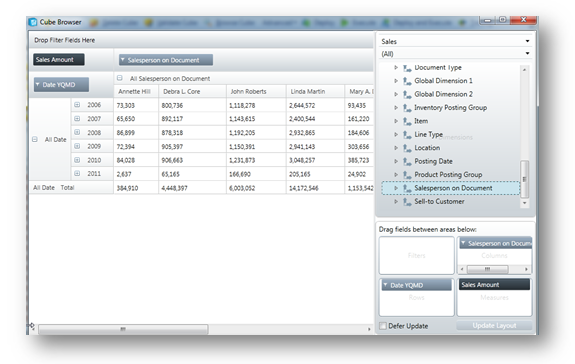Click the Location dimension icon
Viewport: 575px width, 364px height.
tap(407, 148)
